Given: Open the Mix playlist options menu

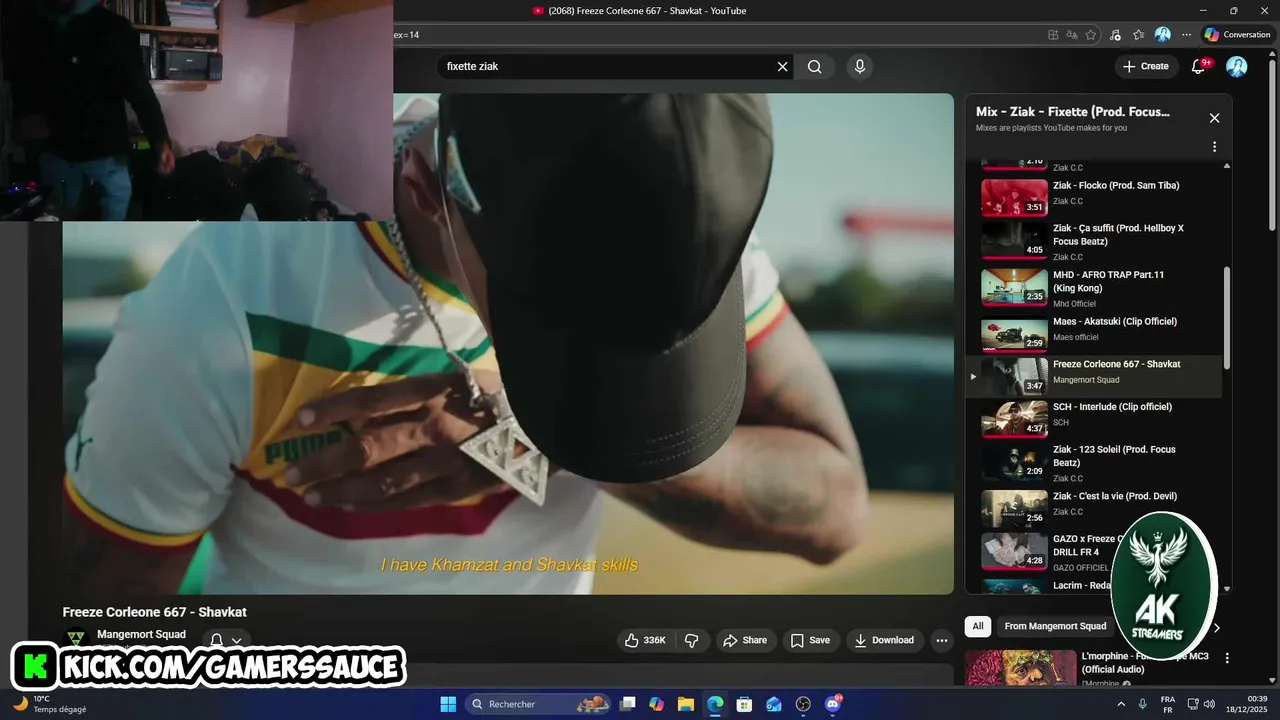Looking at the screenshot, I should pos(1214,147).
